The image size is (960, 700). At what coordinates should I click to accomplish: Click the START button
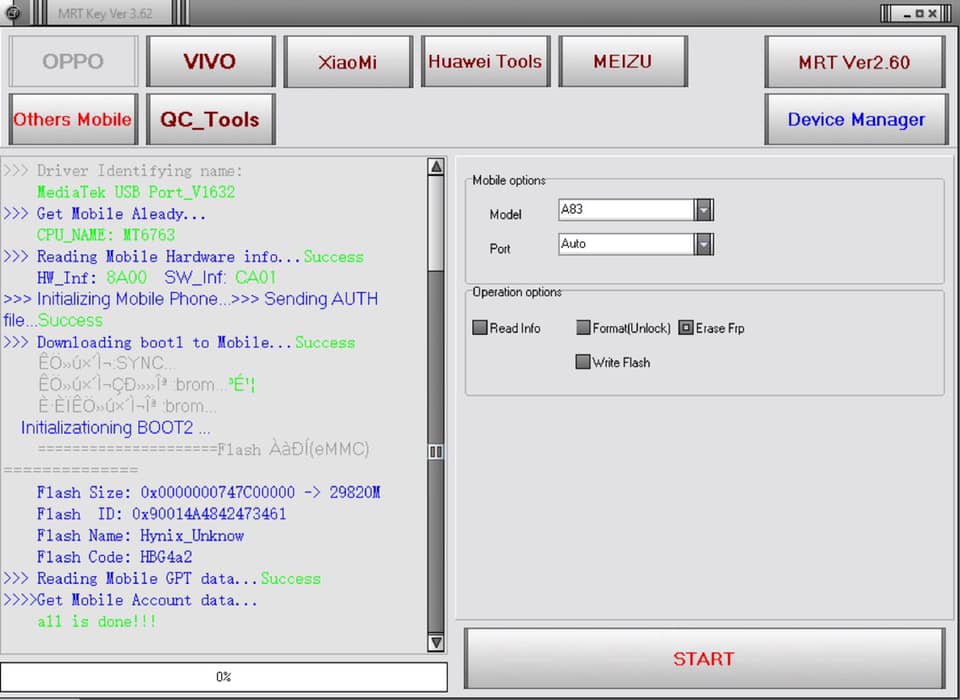click(704, 659)
